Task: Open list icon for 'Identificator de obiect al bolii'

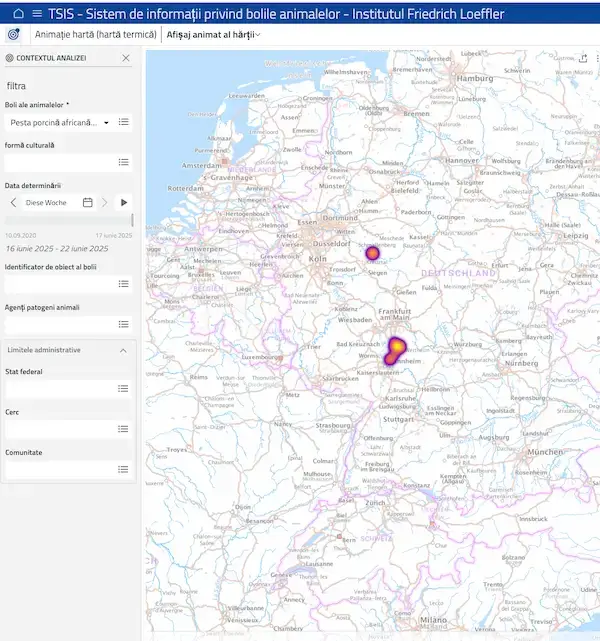Action: pos(123,284)
